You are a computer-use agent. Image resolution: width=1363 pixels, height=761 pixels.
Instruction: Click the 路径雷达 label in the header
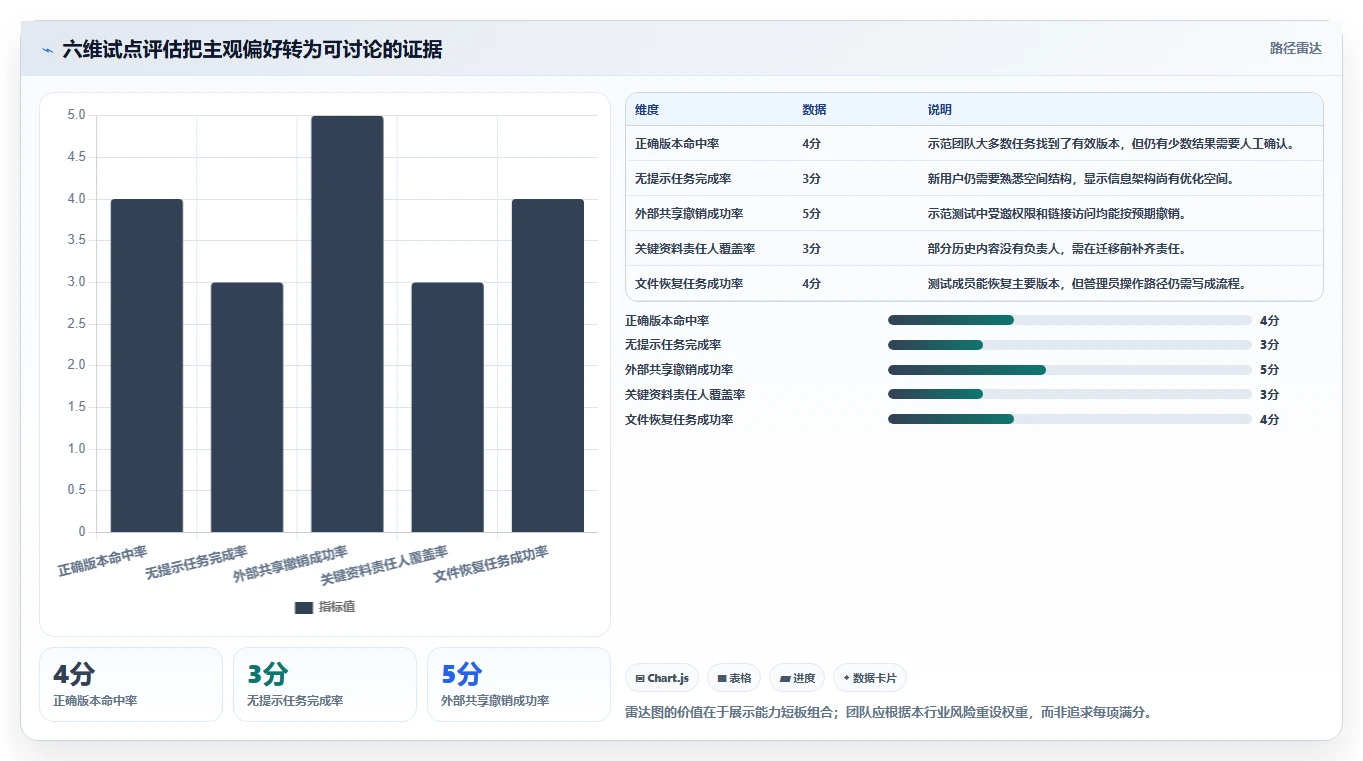coord(1295,48)
